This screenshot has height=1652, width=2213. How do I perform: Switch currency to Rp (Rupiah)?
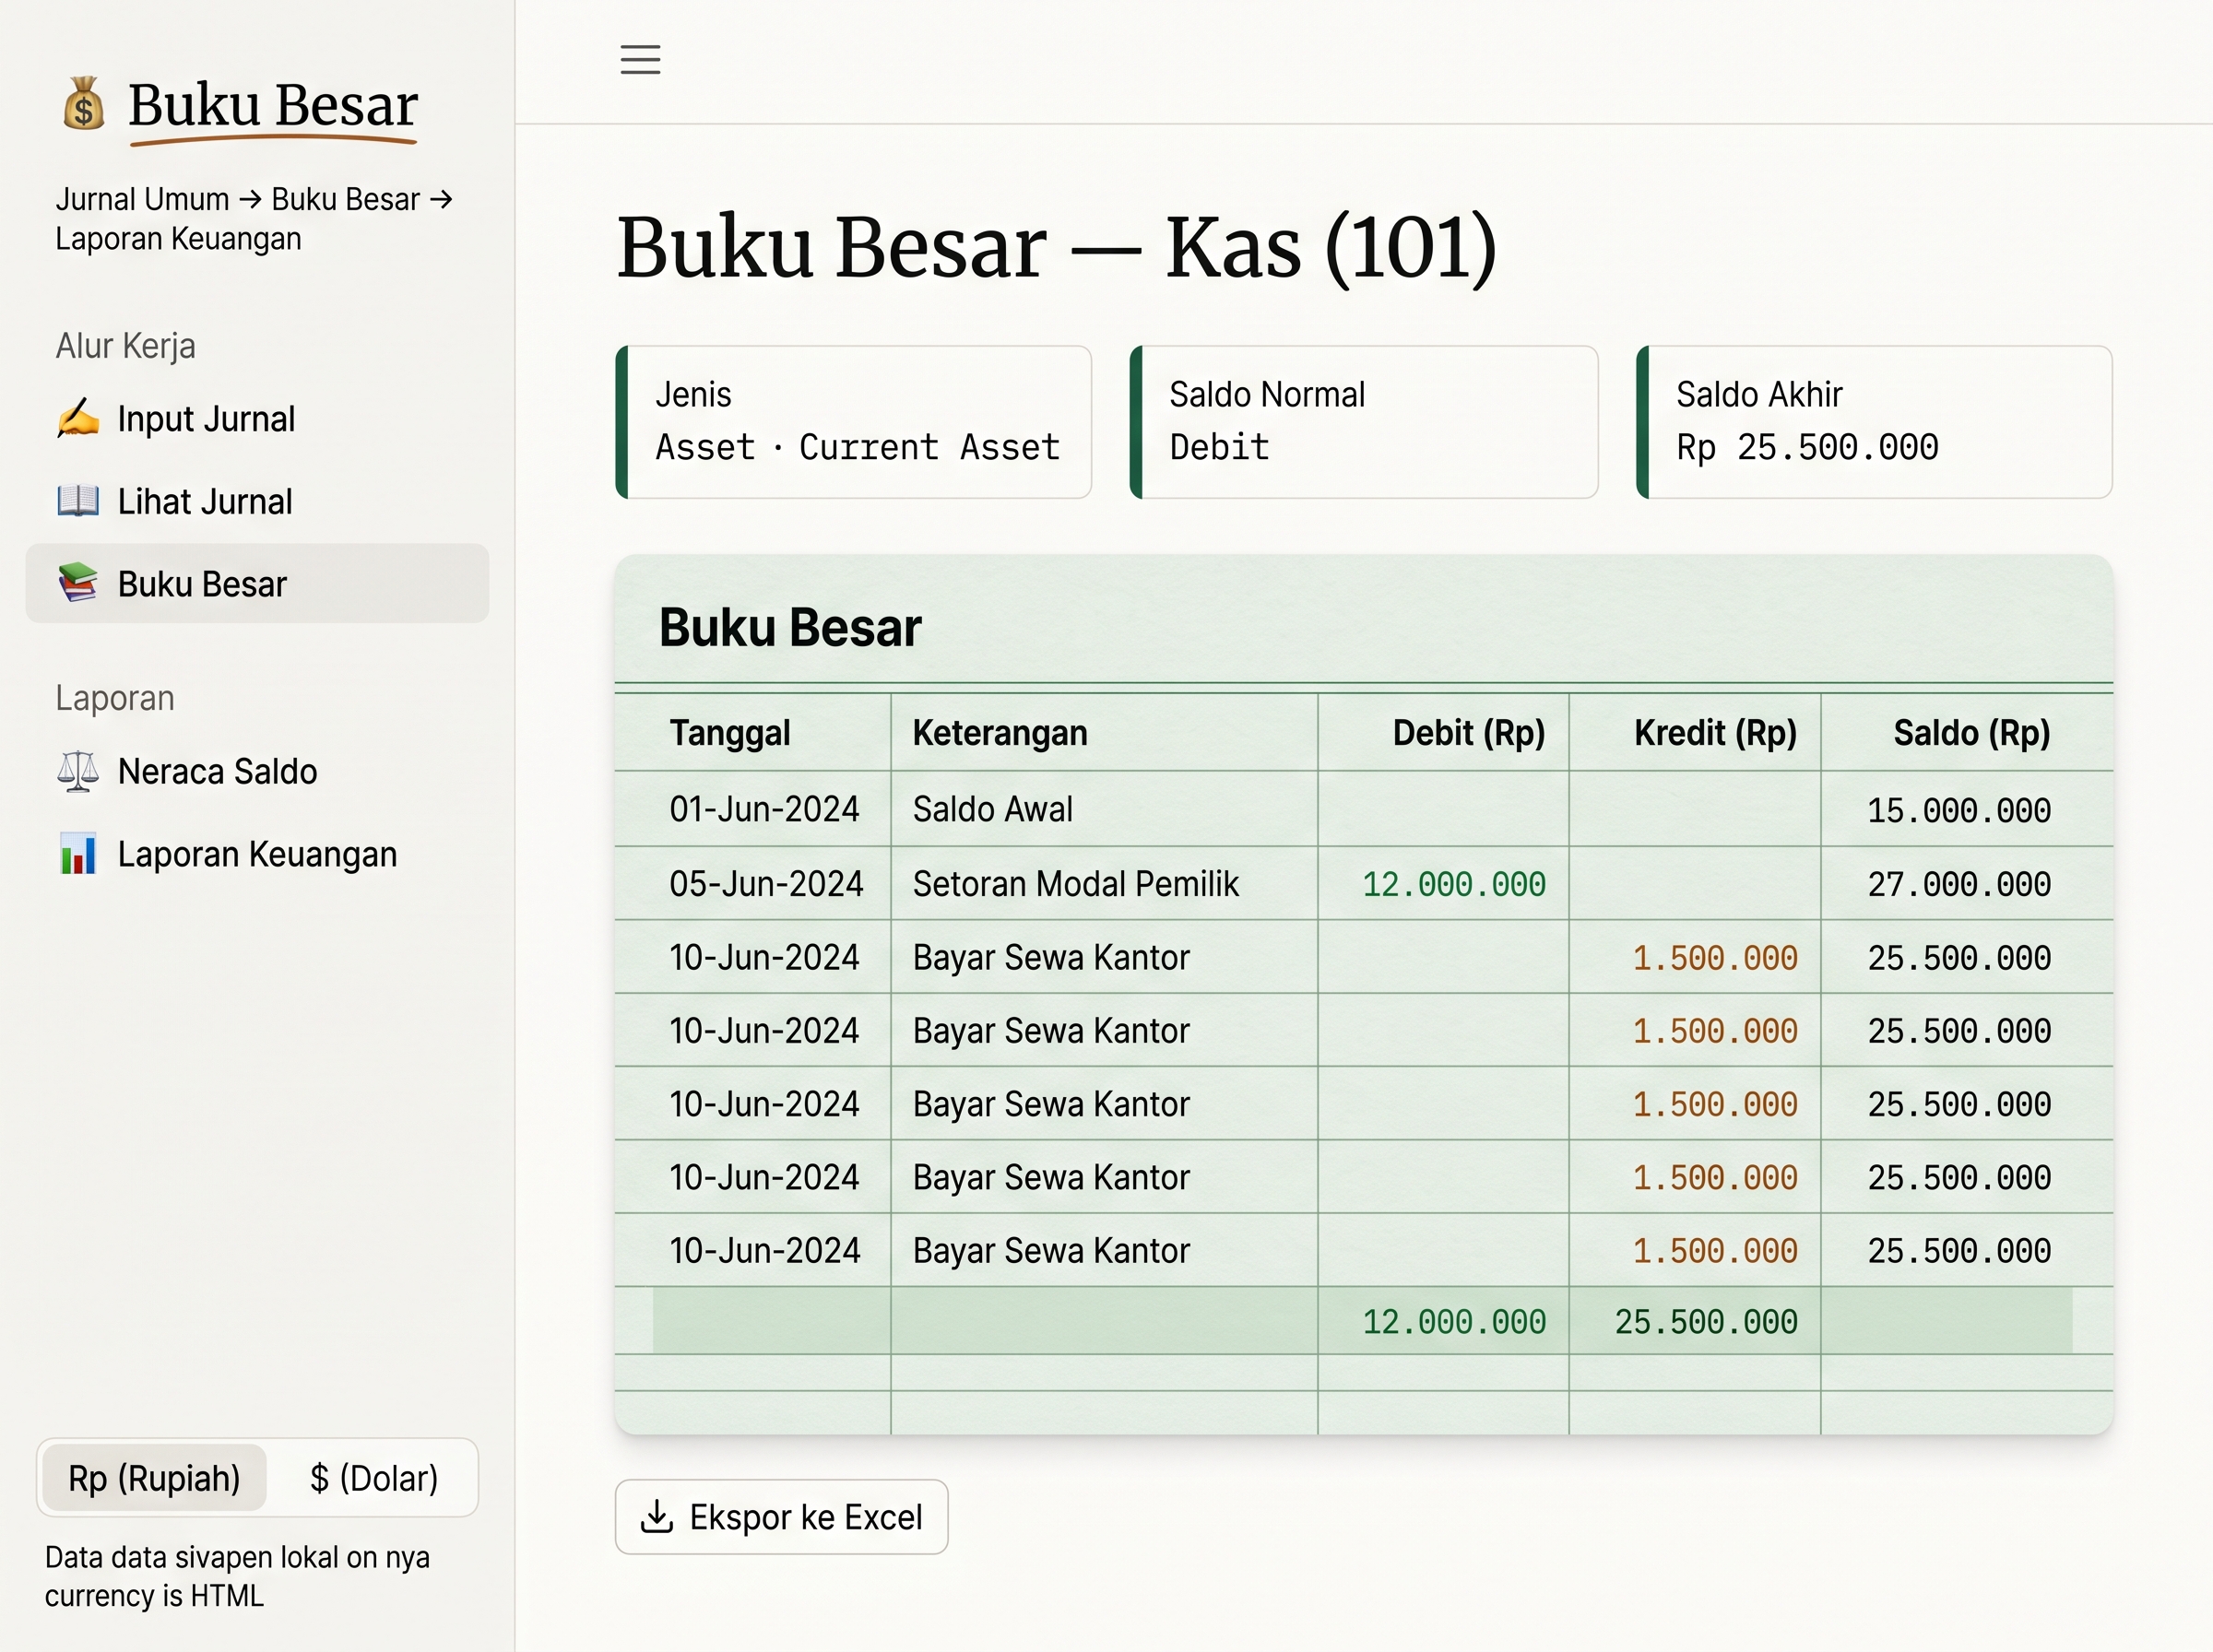(154, 1478)
